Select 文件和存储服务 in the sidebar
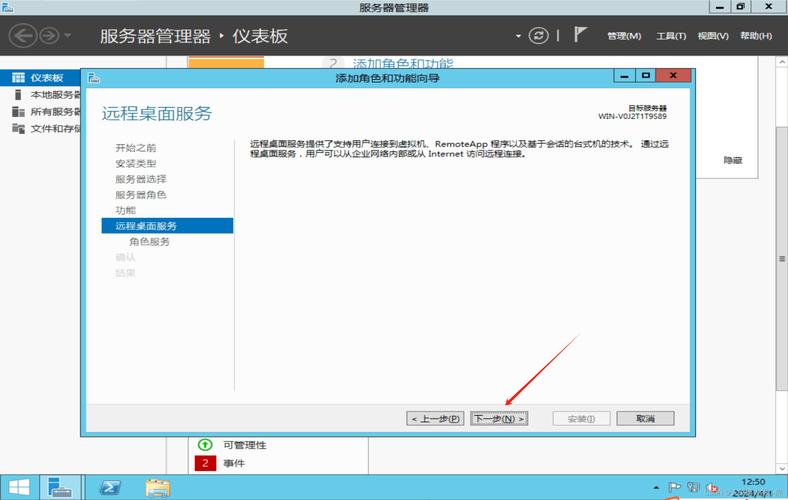 40,129
